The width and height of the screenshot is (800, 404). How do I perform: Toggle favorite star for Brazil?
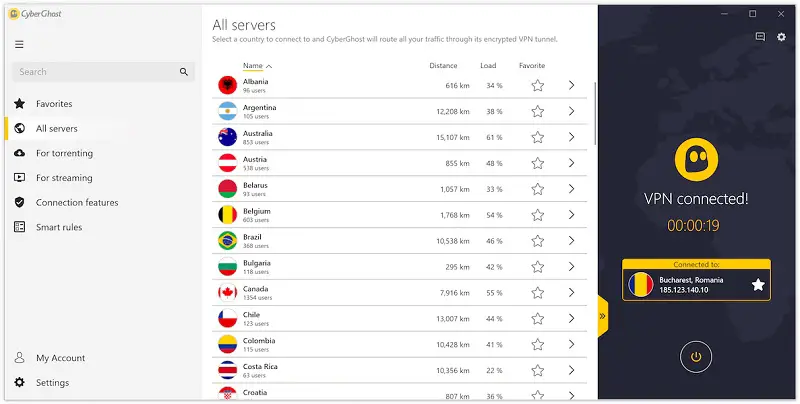pos(537,241)
